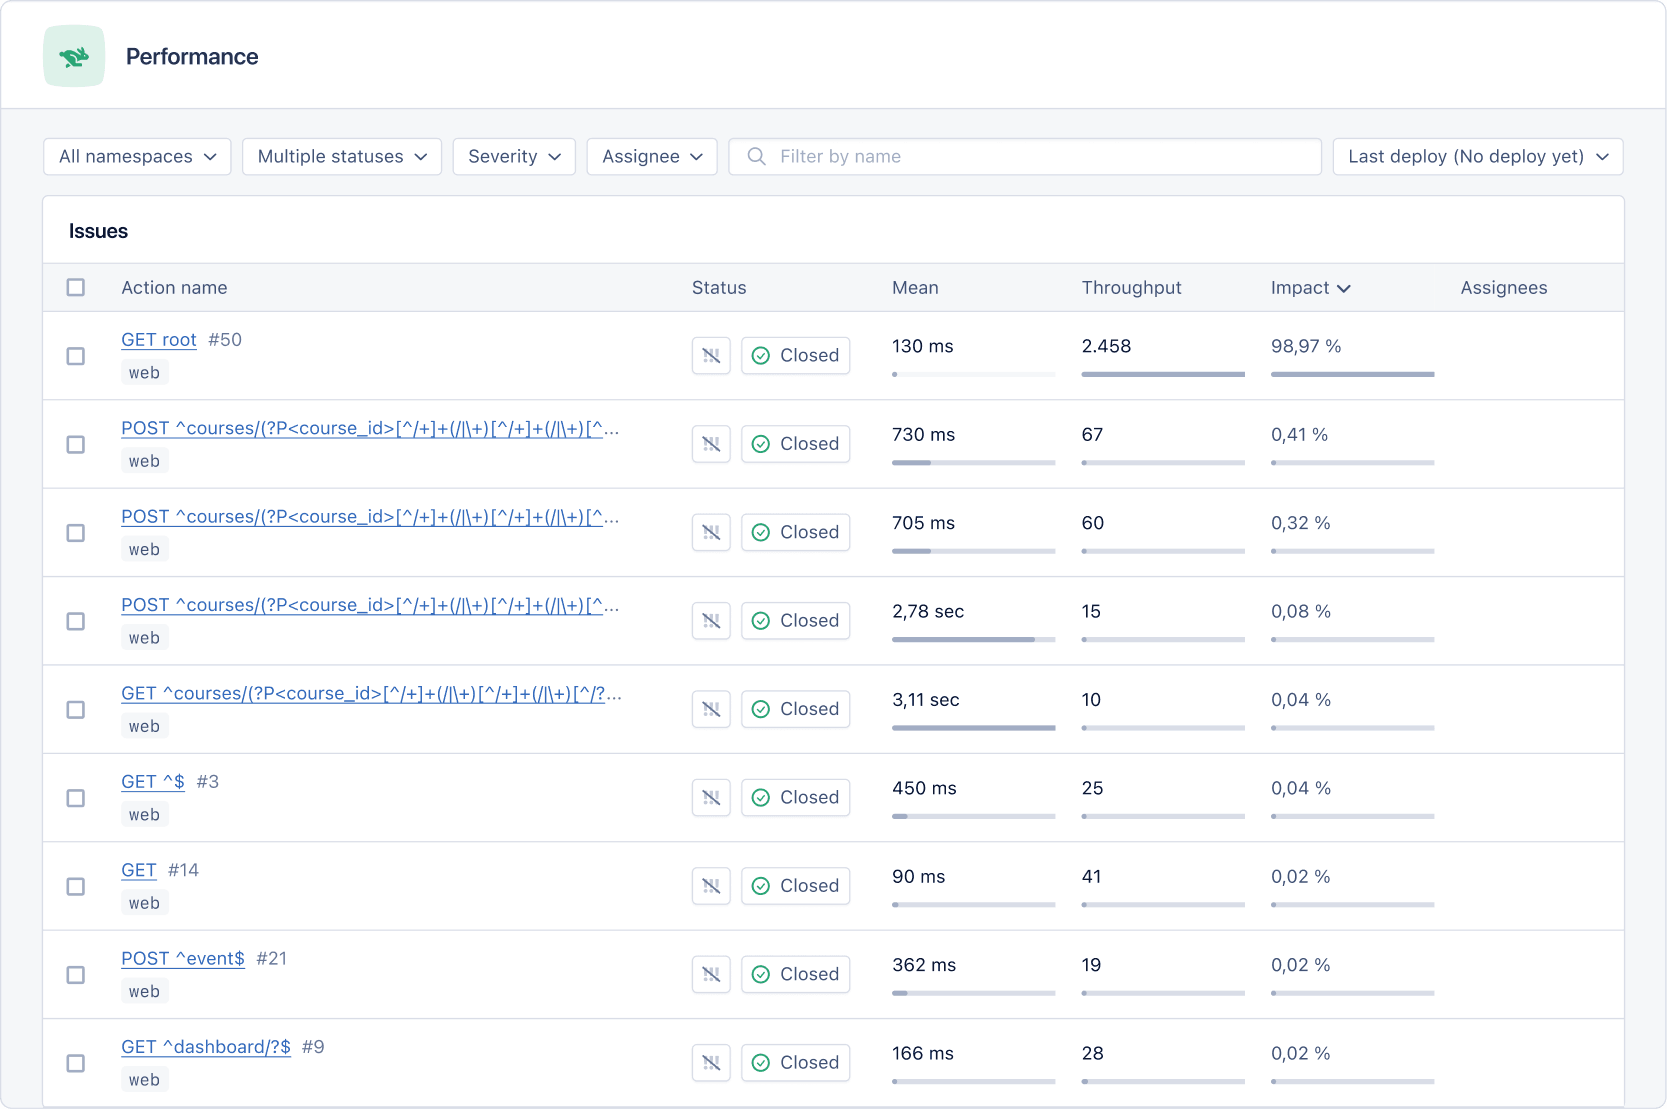Click the severity icon in 705 ms row

click(711, 532)
